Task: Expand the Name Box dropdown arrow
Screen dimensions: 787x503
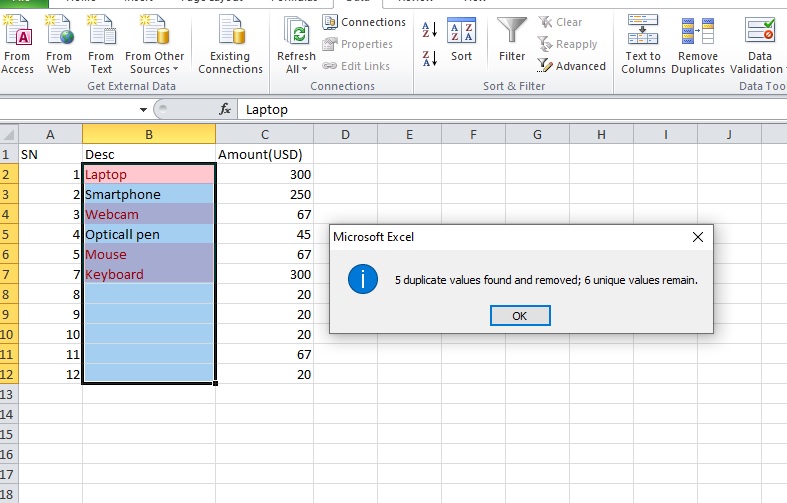Action: (x=143, y=109)
